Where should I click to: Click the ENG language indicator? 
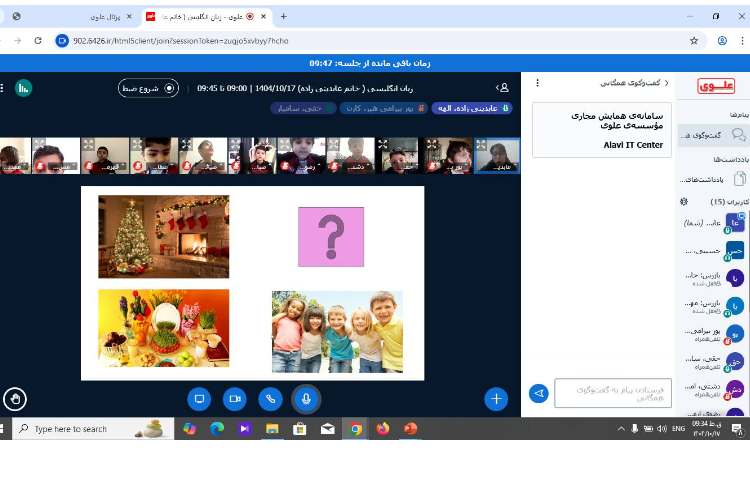point(678,429)
